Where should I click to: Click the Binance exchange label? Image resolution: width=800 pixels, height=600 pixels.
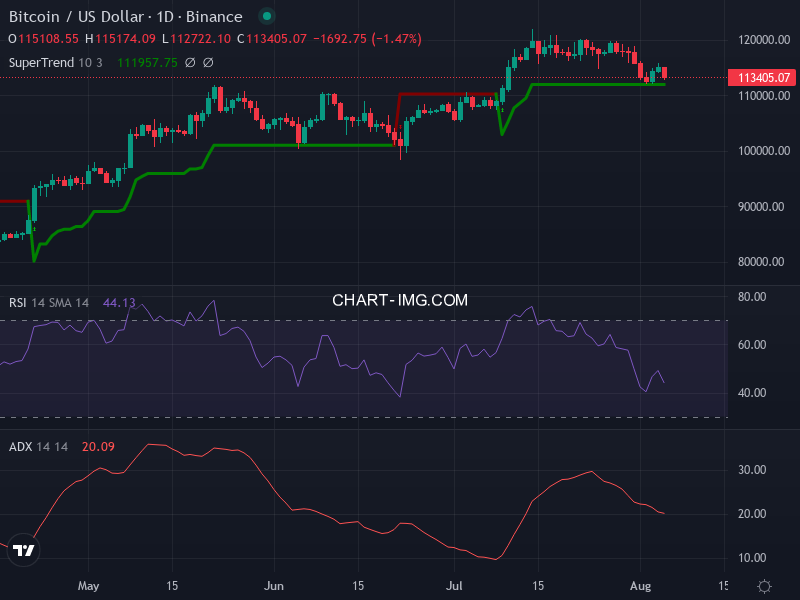coord(214,17)
